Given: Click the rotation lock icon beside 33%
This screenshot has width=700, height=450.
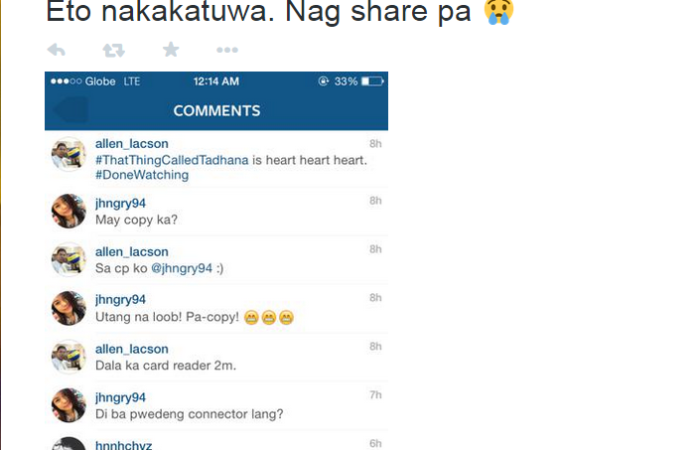Looking at the screenshot, I should click(323, 81).
